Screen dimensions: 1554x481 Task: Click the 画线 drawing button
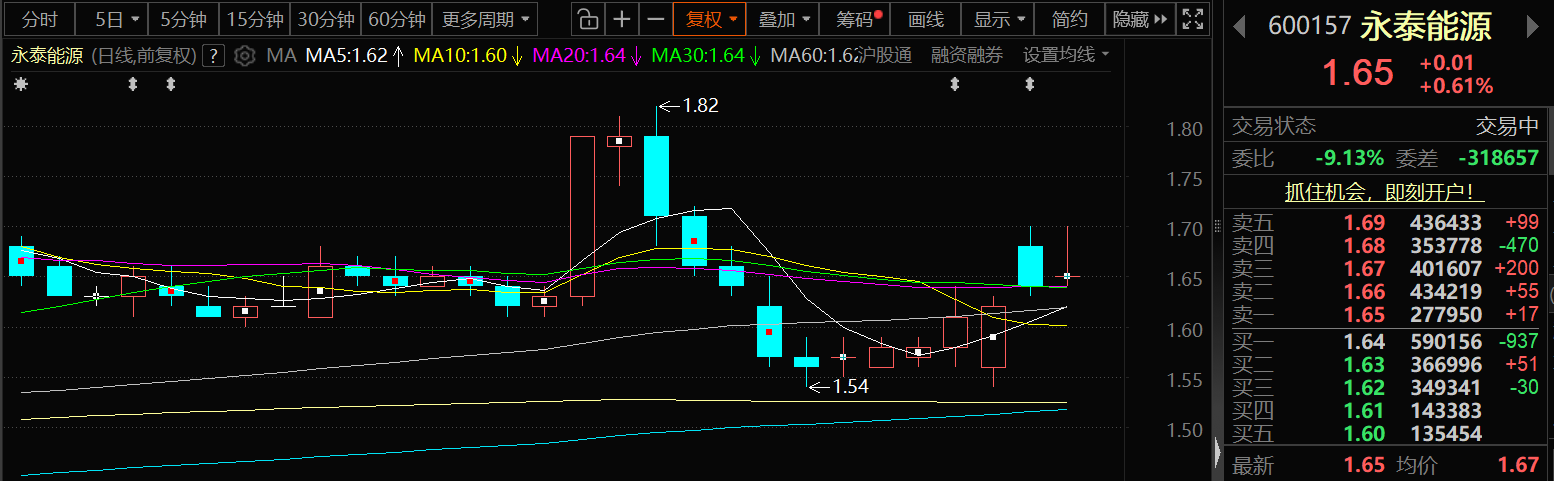pos(925,19)
